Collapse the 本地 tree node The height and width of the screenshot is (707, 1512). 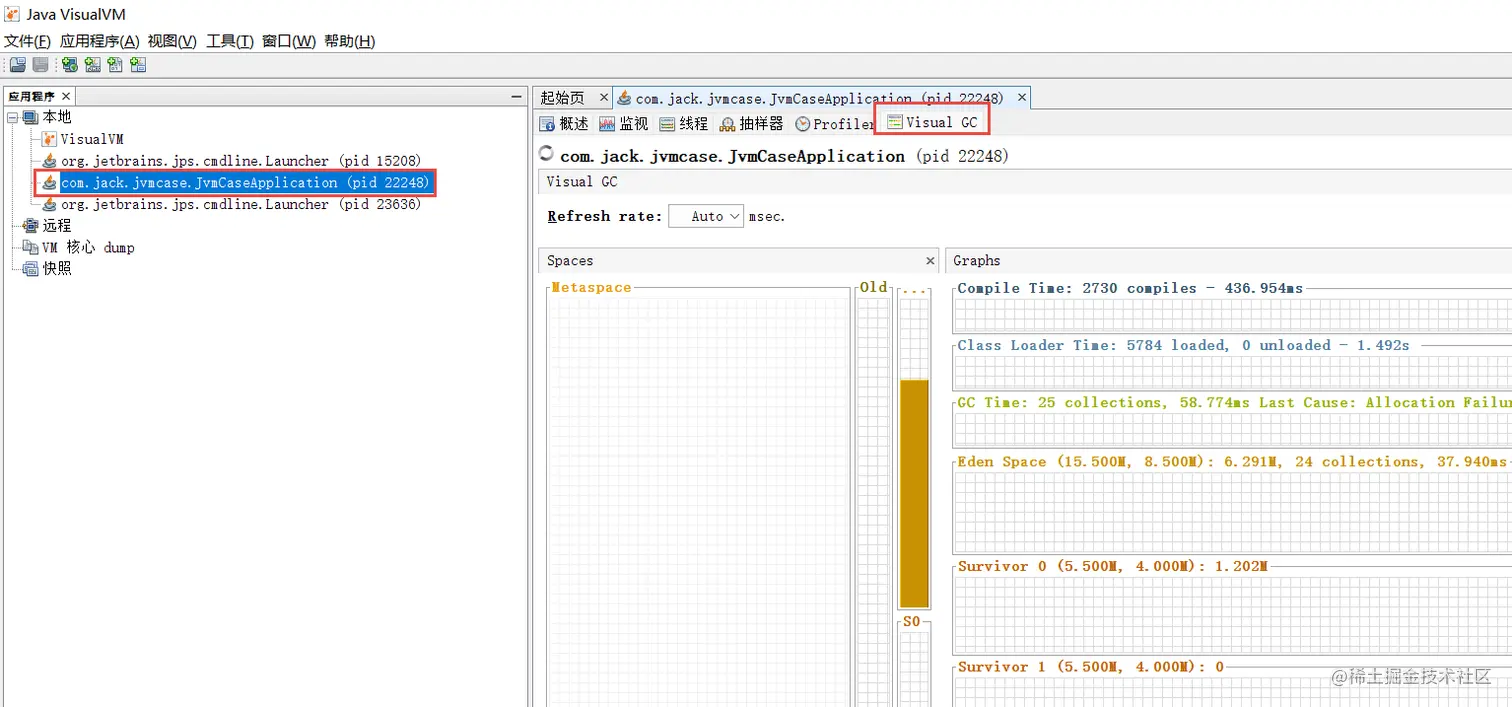[x=12, y=118]
